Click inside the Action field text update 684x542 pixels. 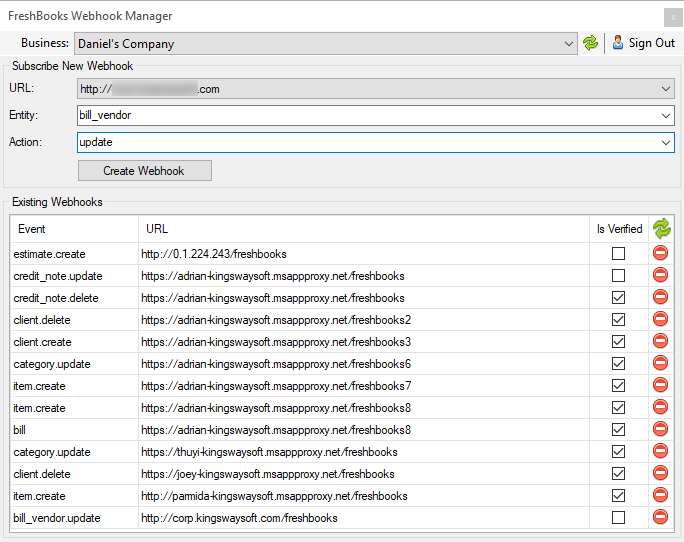[x=96, y=142]
